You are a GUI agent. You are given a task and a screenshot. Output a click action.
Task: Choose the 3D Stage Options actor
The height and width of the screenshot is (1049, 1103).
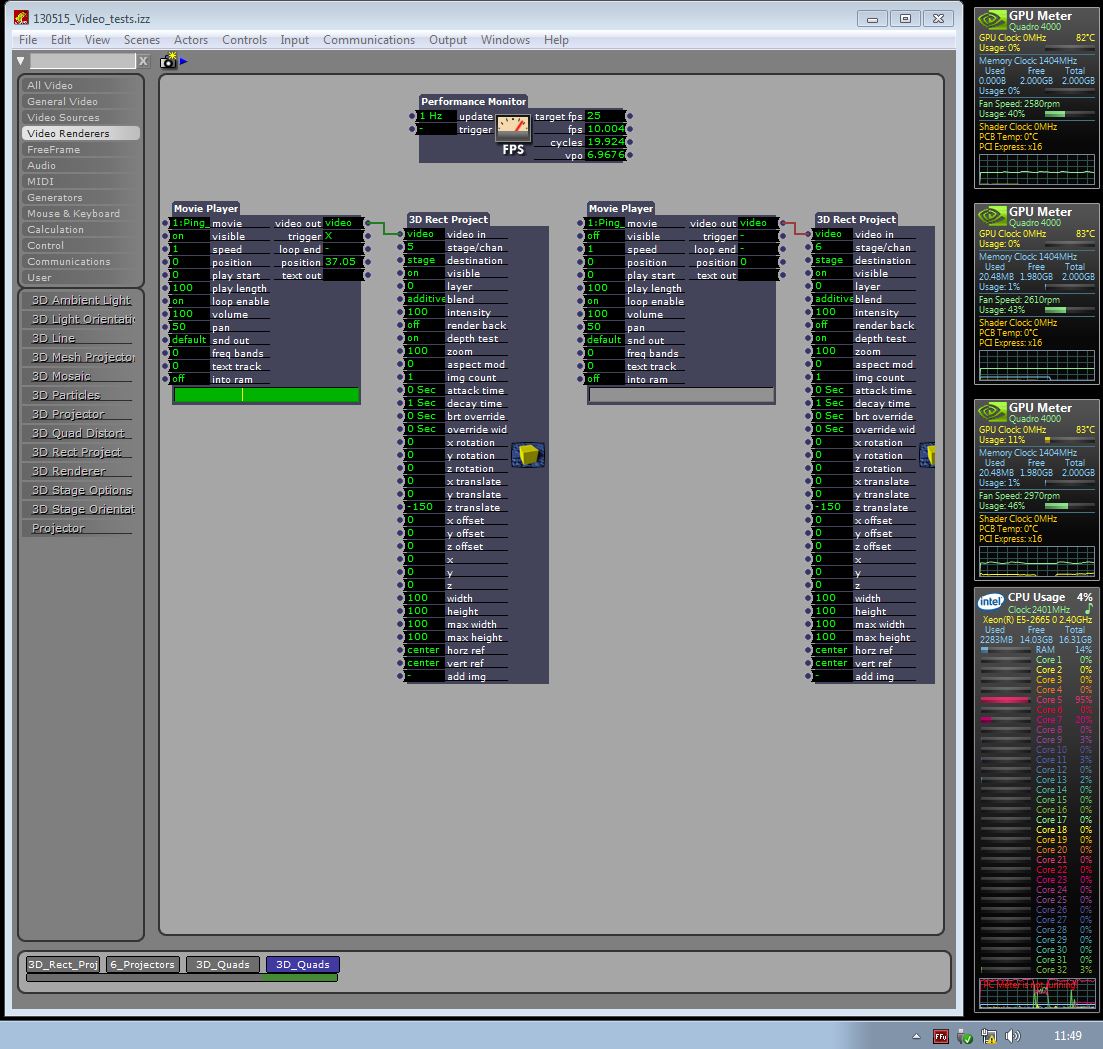point(82,490)
